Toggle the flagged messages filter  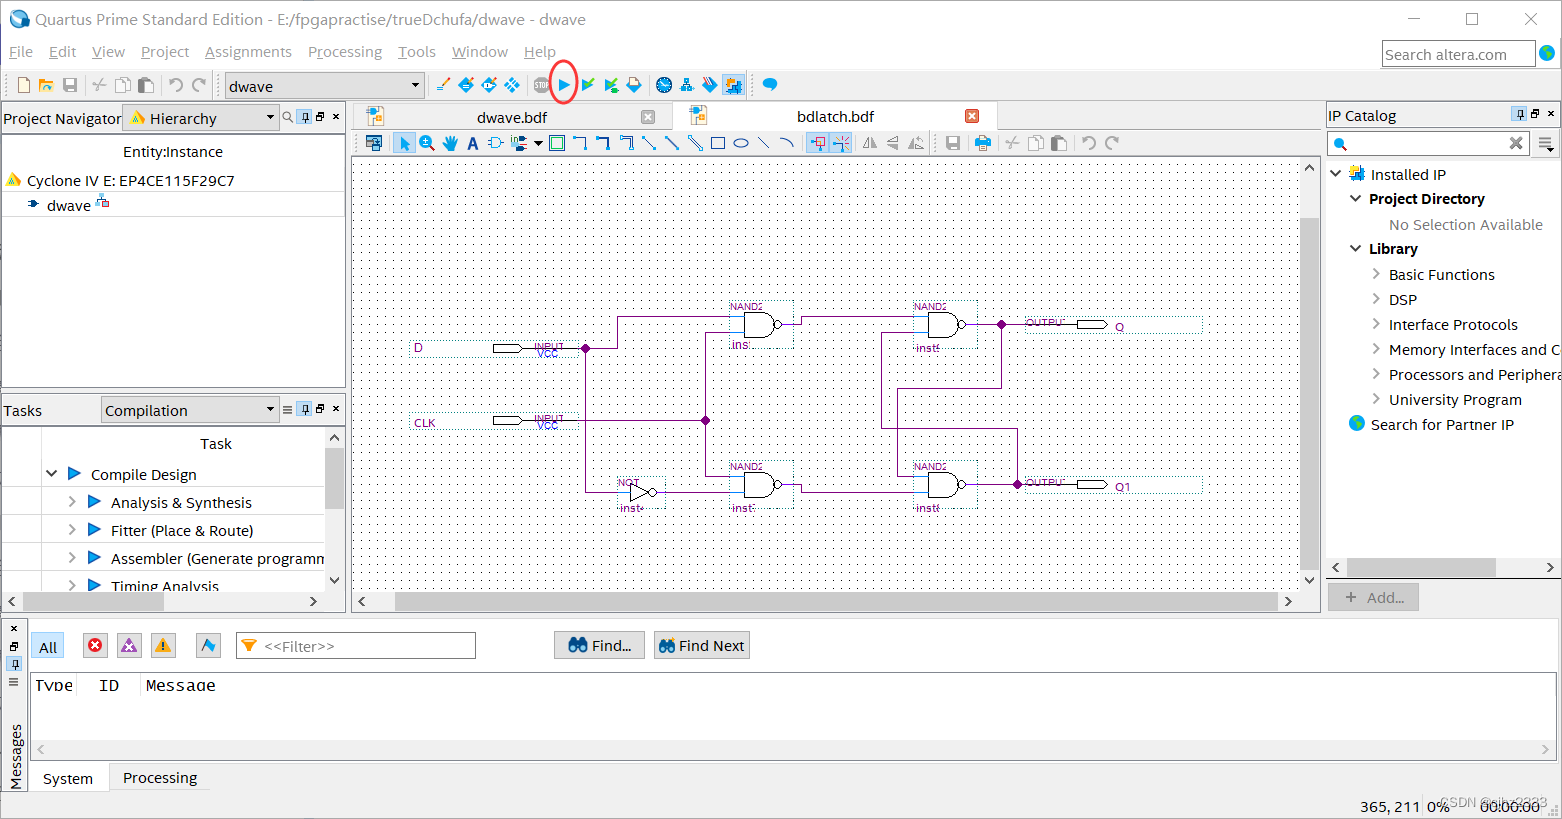(x=208, y=646)
